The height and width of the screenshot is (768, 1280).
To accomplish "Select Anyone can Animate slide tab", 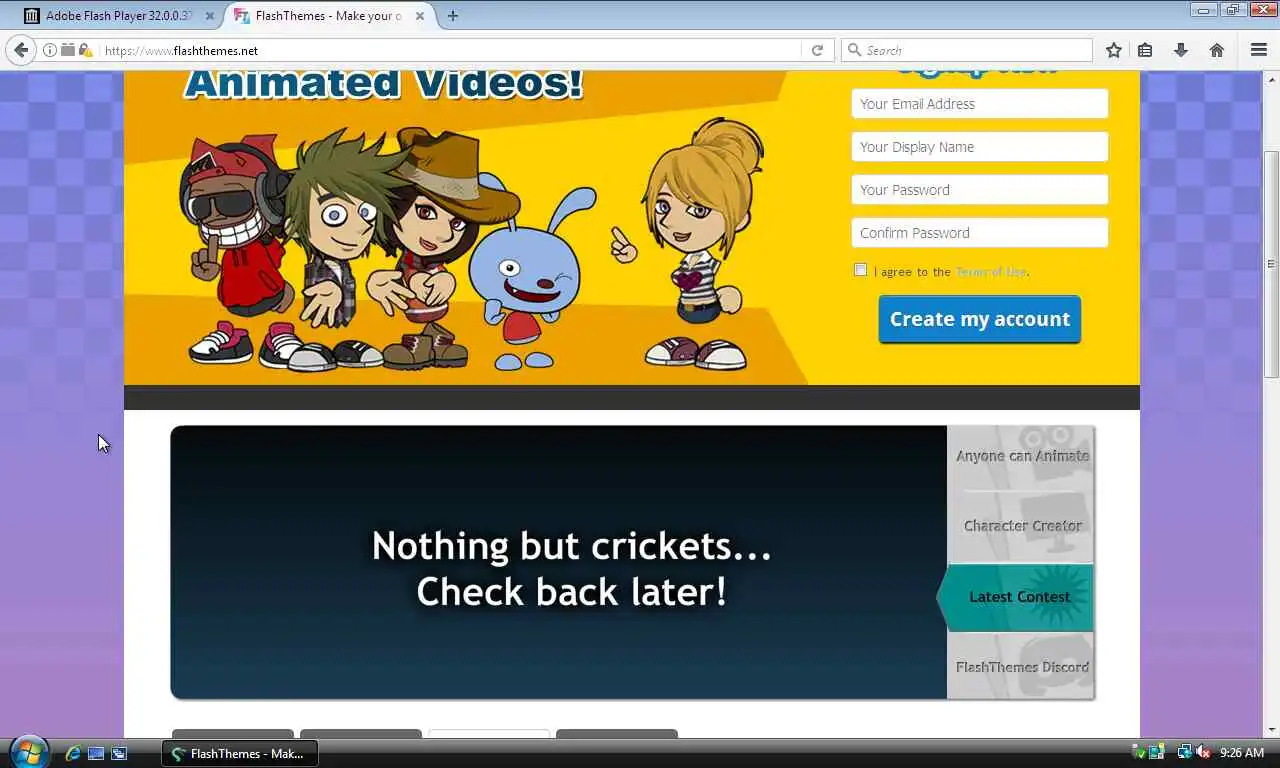I will point(1021,456).
